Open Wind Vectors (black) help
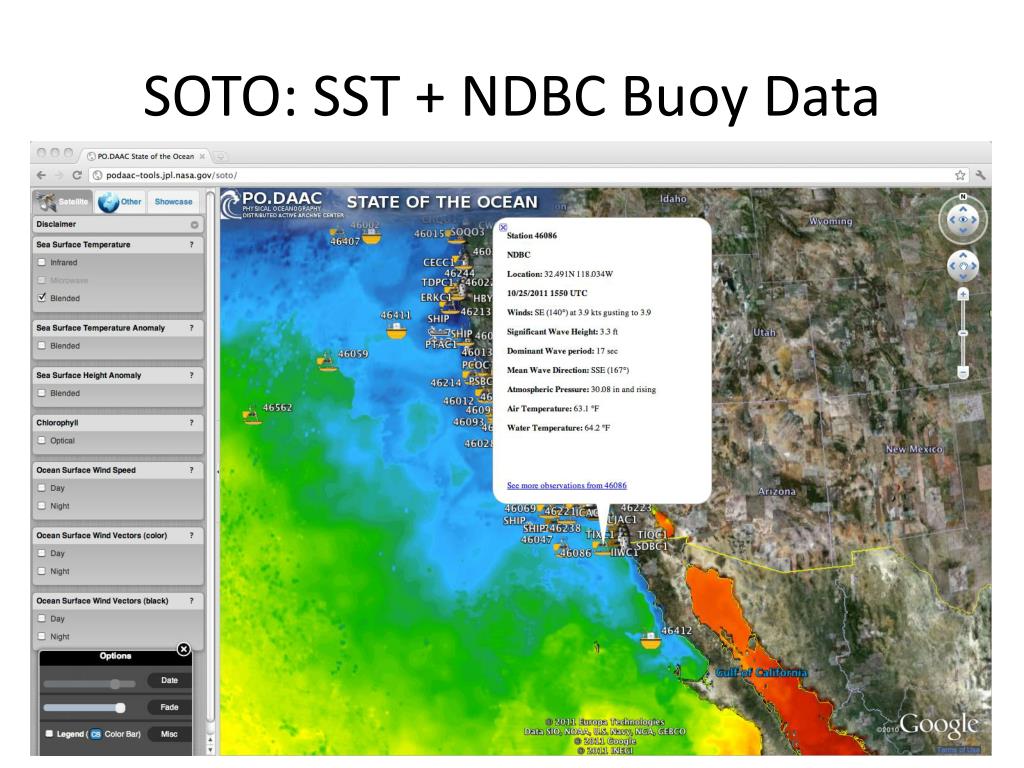Viewport: 1024px width, 768px height. [x=191, y=600]
